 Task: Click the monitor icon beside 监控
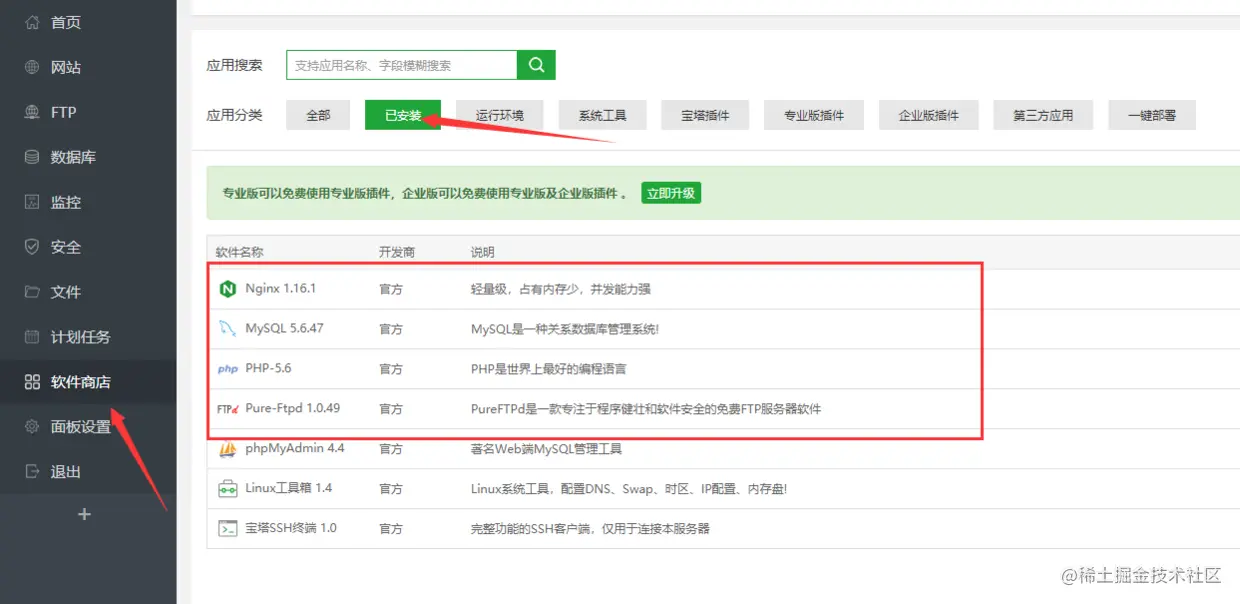coord(32,202)
